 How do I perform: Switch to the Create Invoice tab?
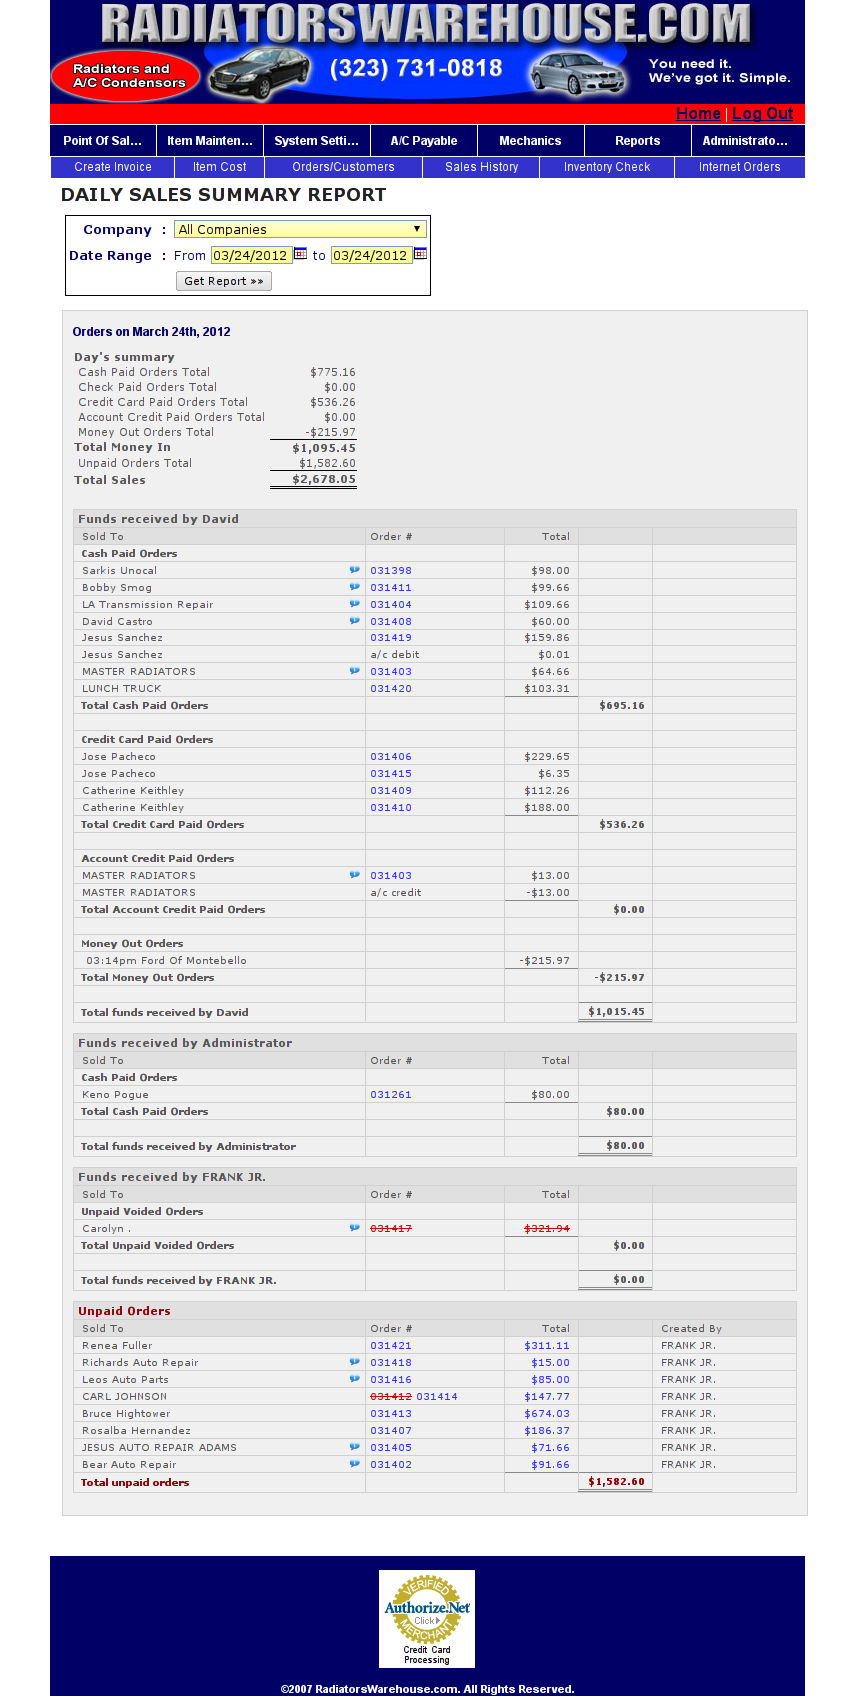(113, 167)
